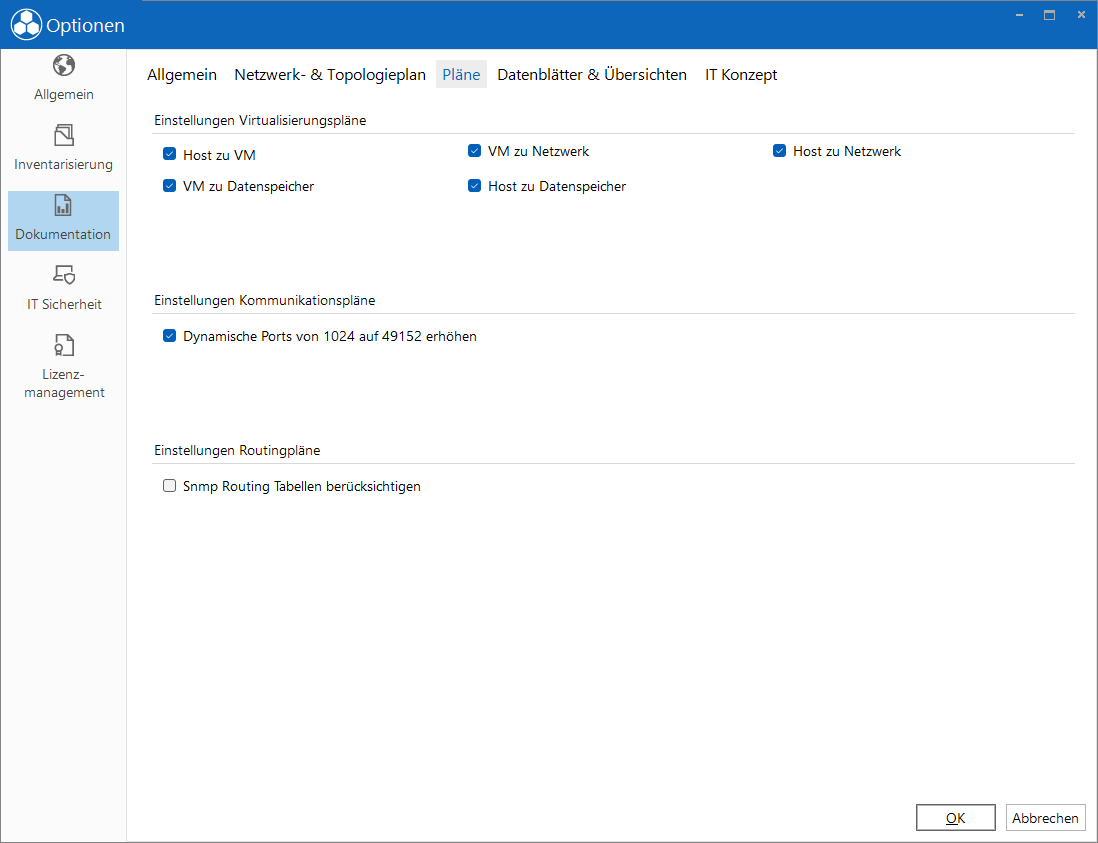Go to Datenblätter & Übersichten tab
This screenshot has width=1098, height=843.
(x=592, y=74)
